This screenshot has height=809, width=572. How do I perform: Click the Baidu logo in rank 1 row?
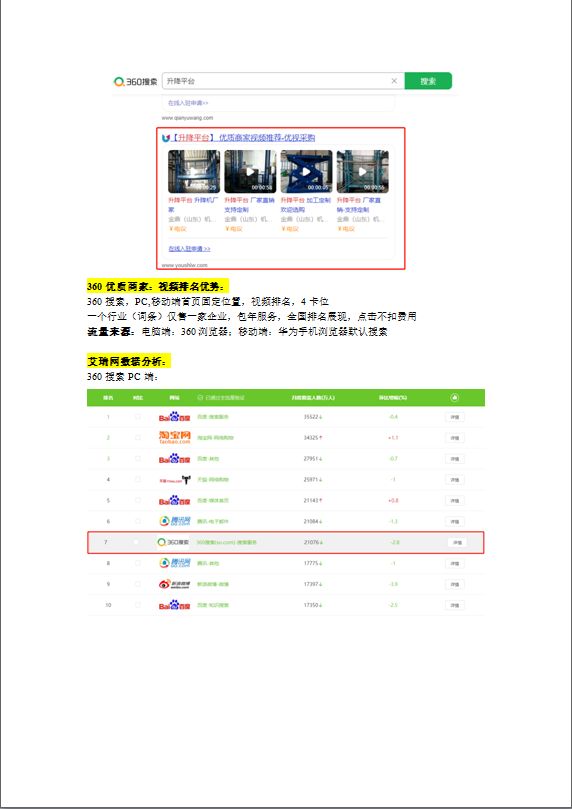click(175, 417)
